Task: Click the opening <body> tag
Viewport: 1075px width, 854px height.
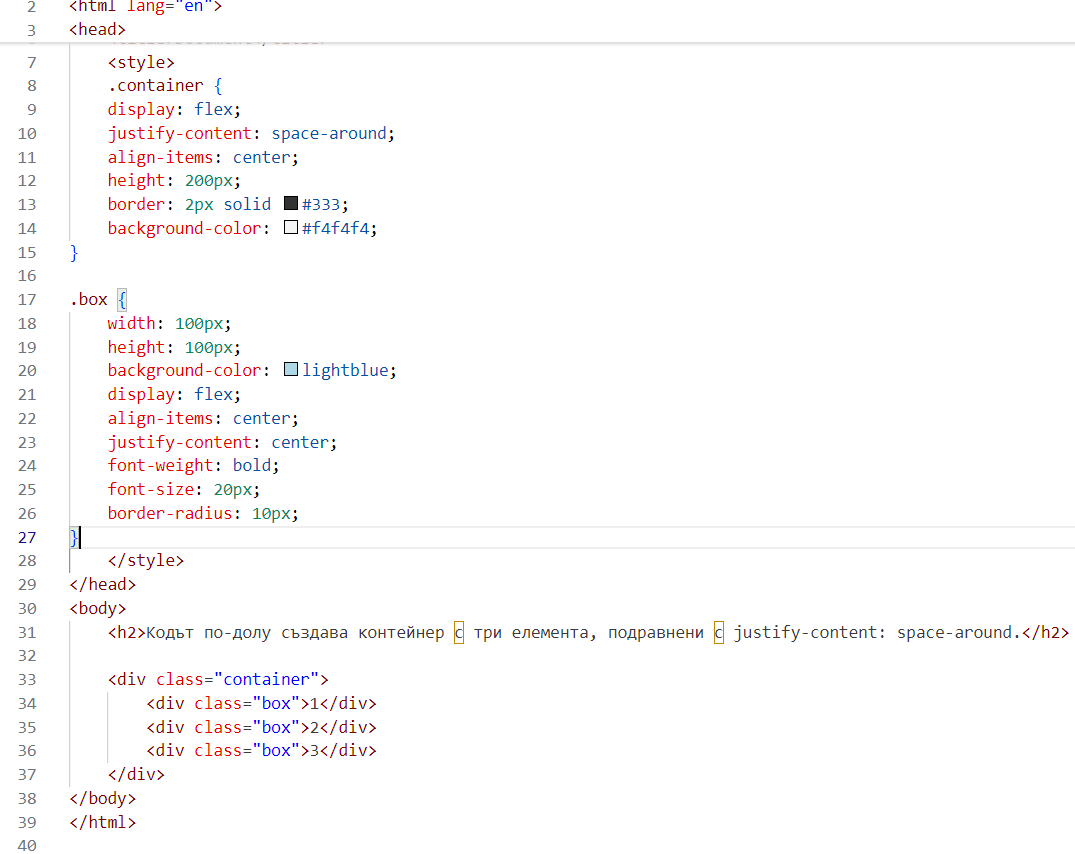Action: [98, 608]
